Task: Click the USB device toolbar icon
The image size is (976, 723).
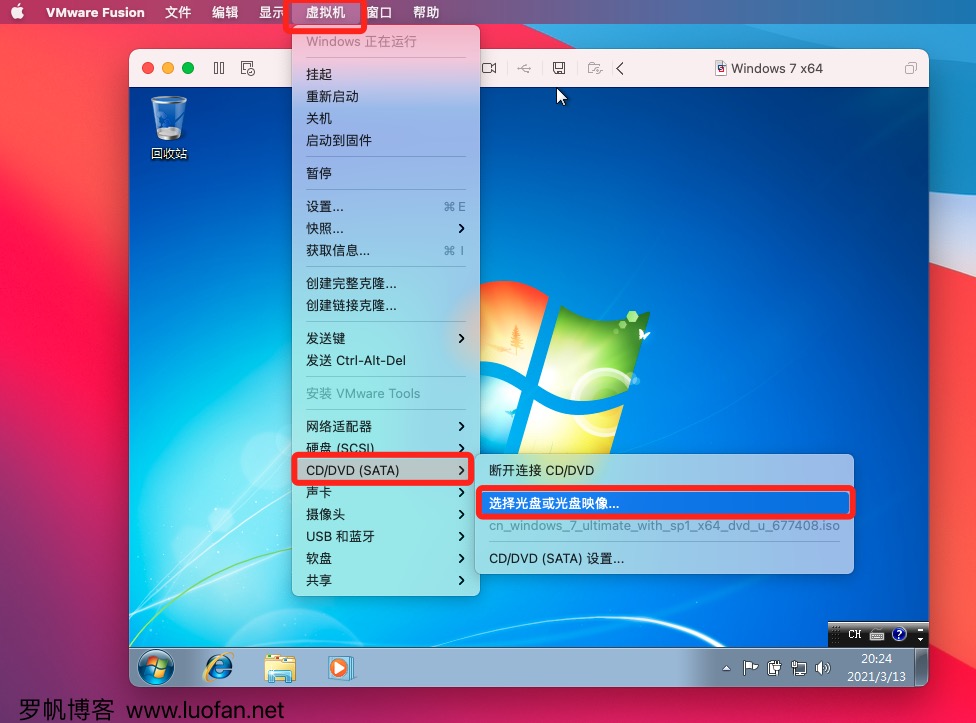Action: [x=524, y=68]
